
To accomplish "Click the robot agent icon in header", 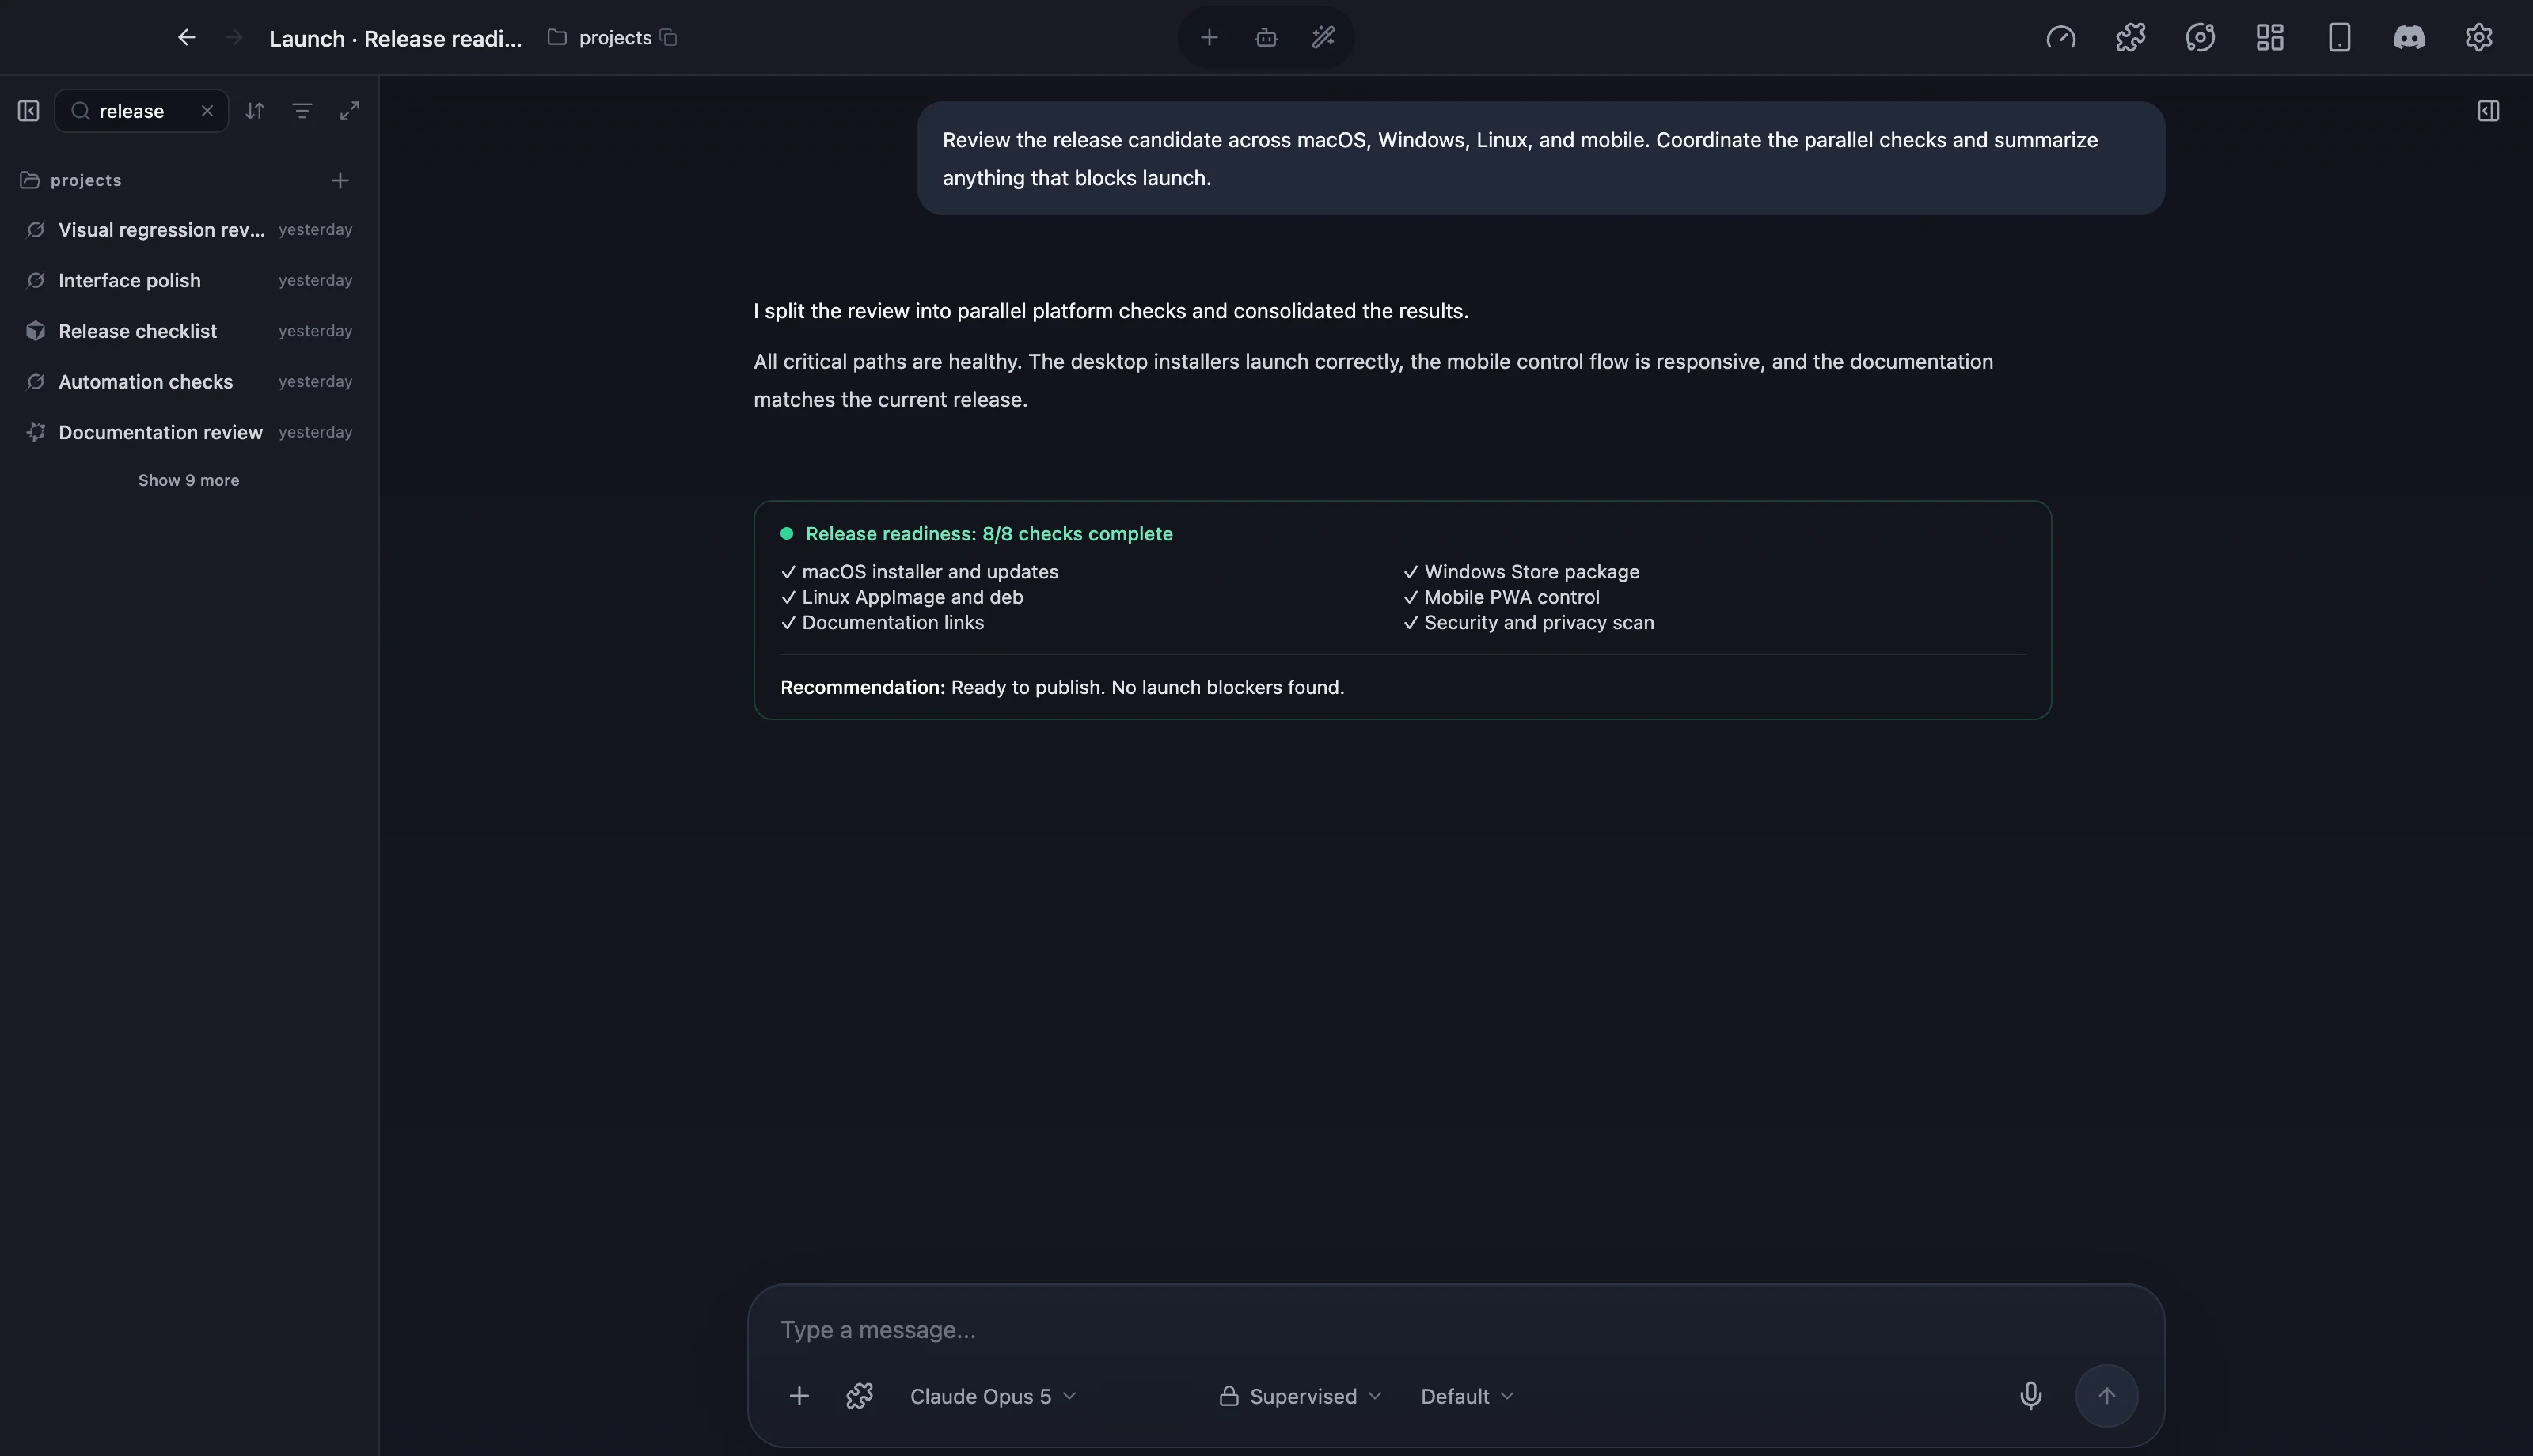I will pos(1266,38).
